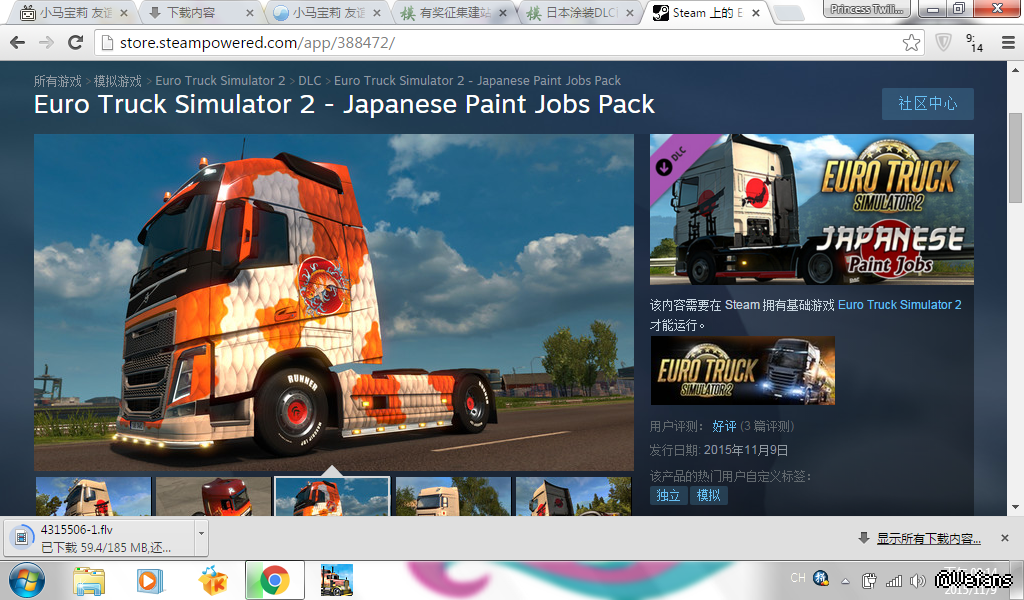Select the first screenshot thumbnail
Image resolution: width=1024 pixels, height=600 pixels.
coord(93,496)
